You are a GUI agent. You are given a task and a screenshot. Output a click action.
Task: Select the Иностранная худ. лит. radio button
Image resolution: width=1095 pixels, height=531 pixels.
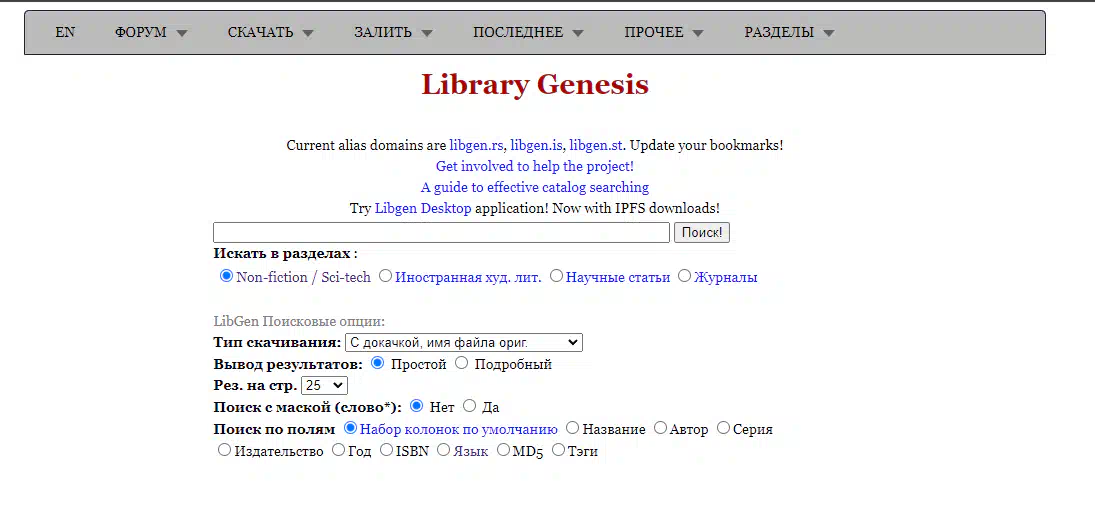click(385, 276)
